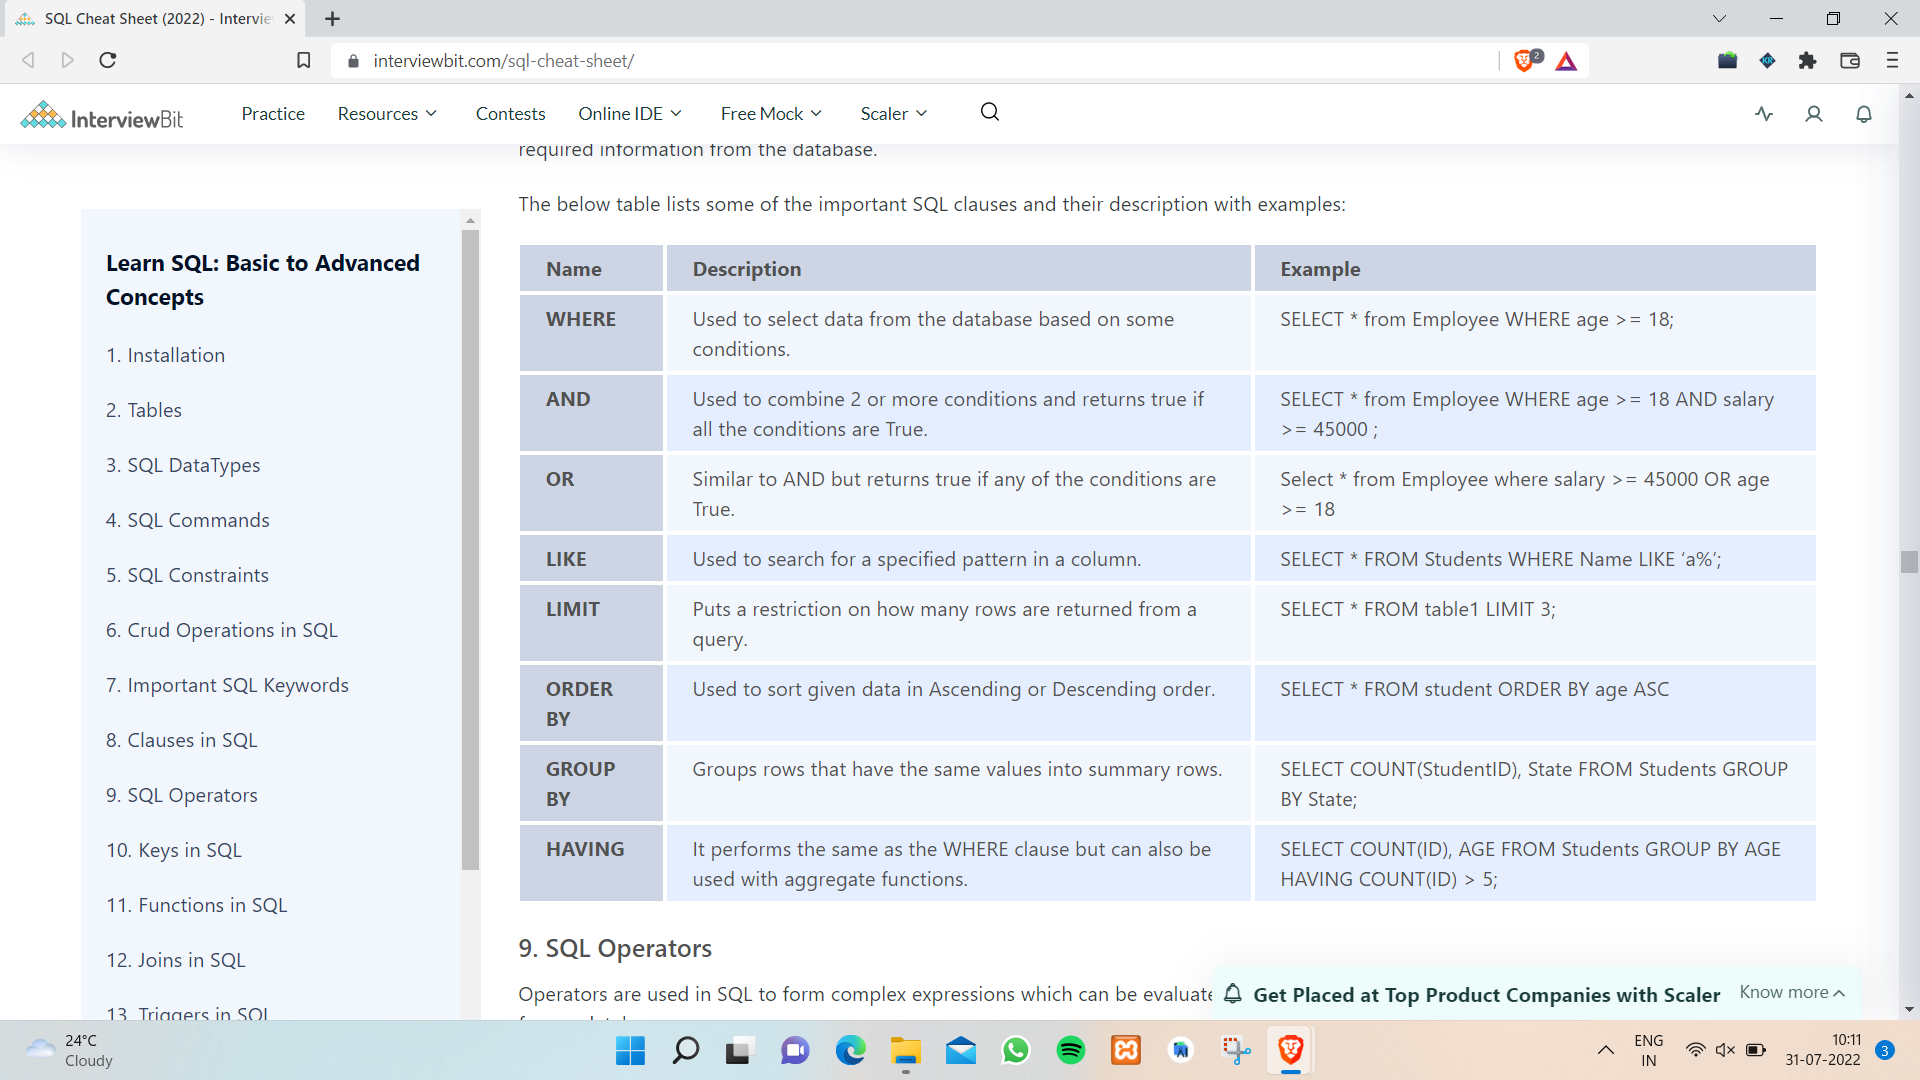Open the user profile icon on the navbar
This screenshot has height=1080, width=1920.
coord(1813,114)
